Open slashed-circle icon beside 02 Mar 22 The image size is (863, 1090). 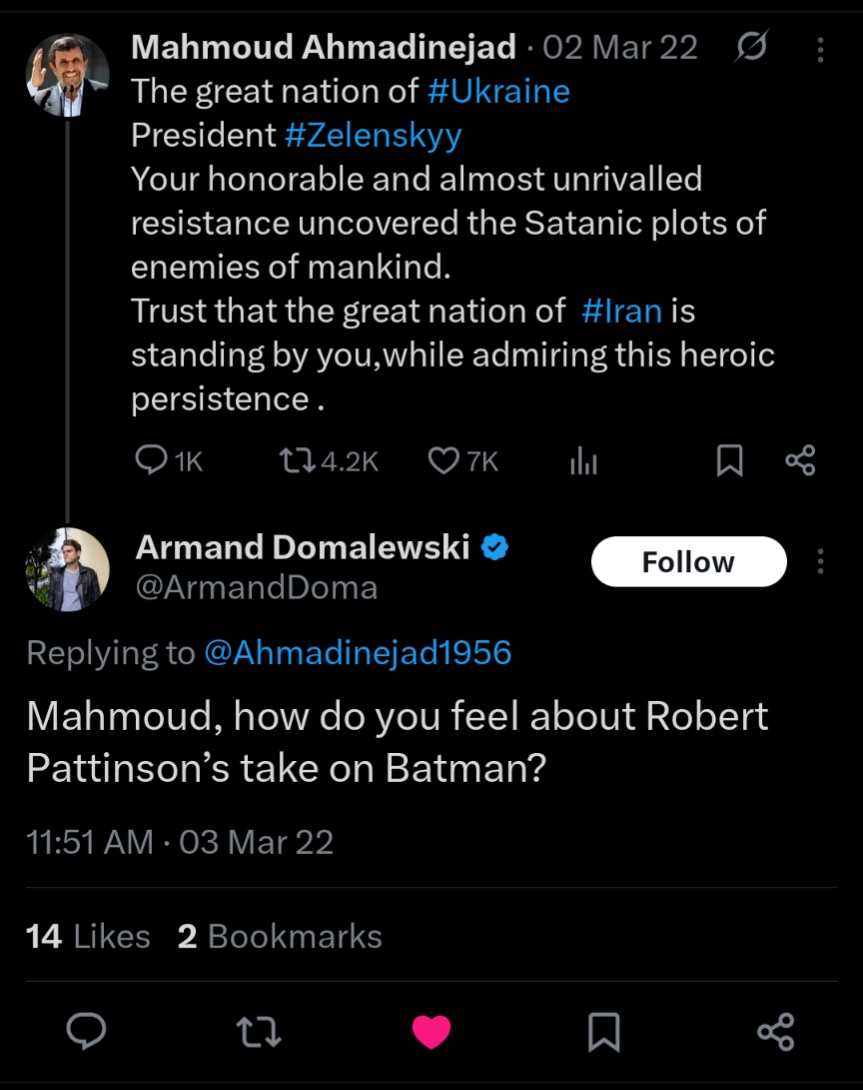point(751,48)
